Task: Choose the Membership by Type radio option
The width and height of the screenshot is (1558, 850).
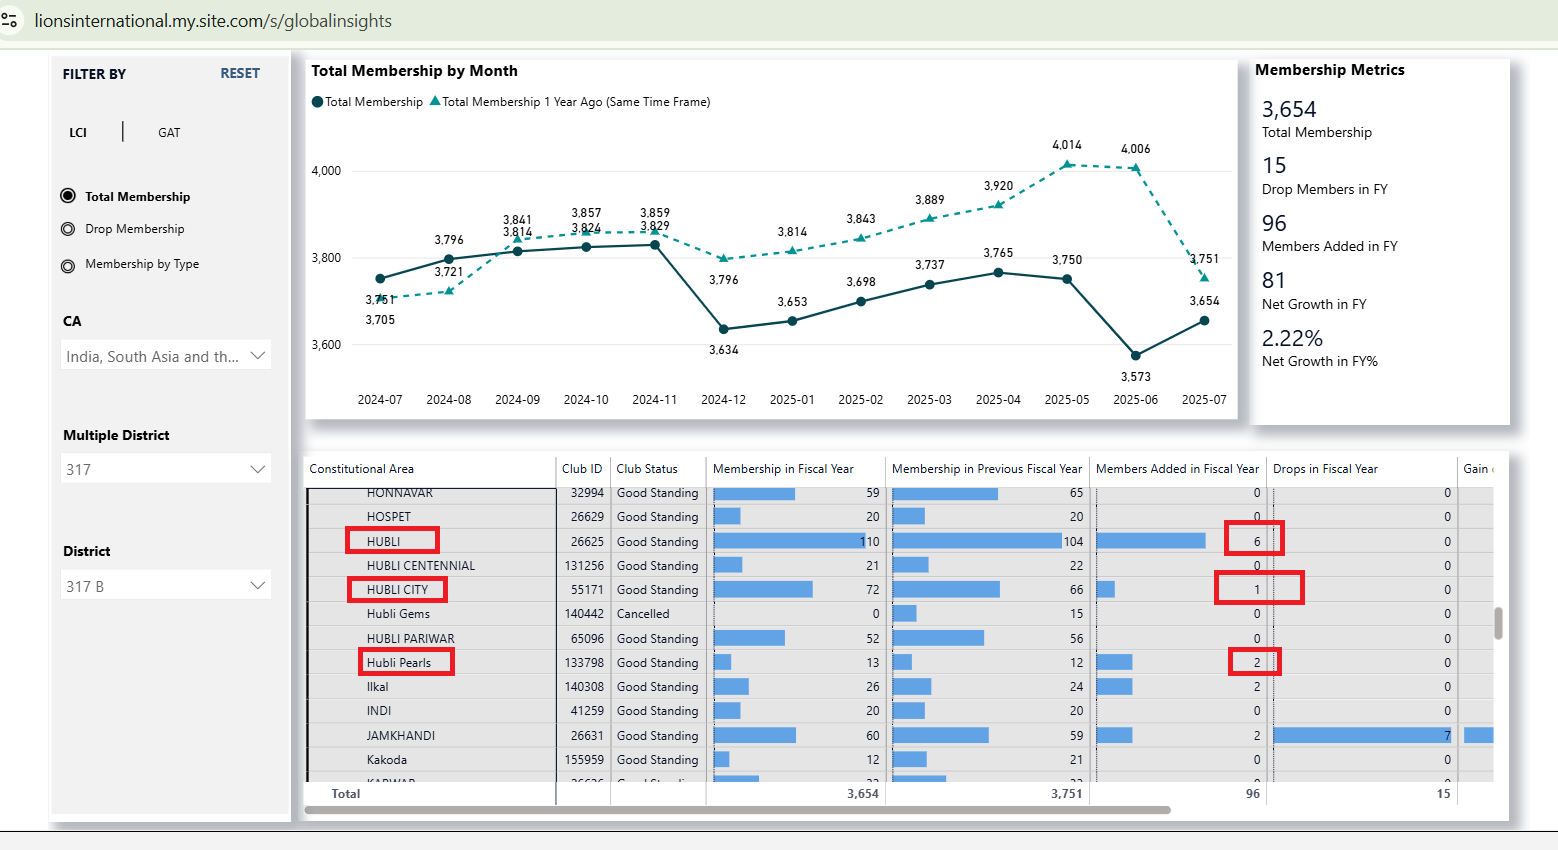Action: [x=68, y=266]
